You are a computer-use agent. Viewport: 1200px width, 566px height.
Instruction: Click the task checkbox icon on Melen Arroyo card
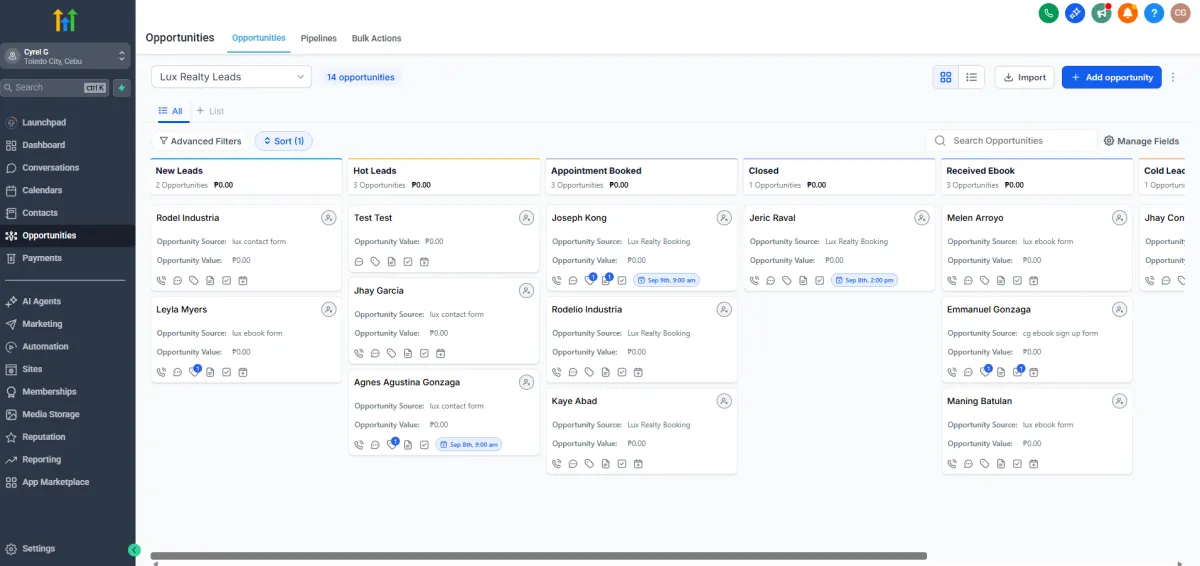click(1018, 280)
